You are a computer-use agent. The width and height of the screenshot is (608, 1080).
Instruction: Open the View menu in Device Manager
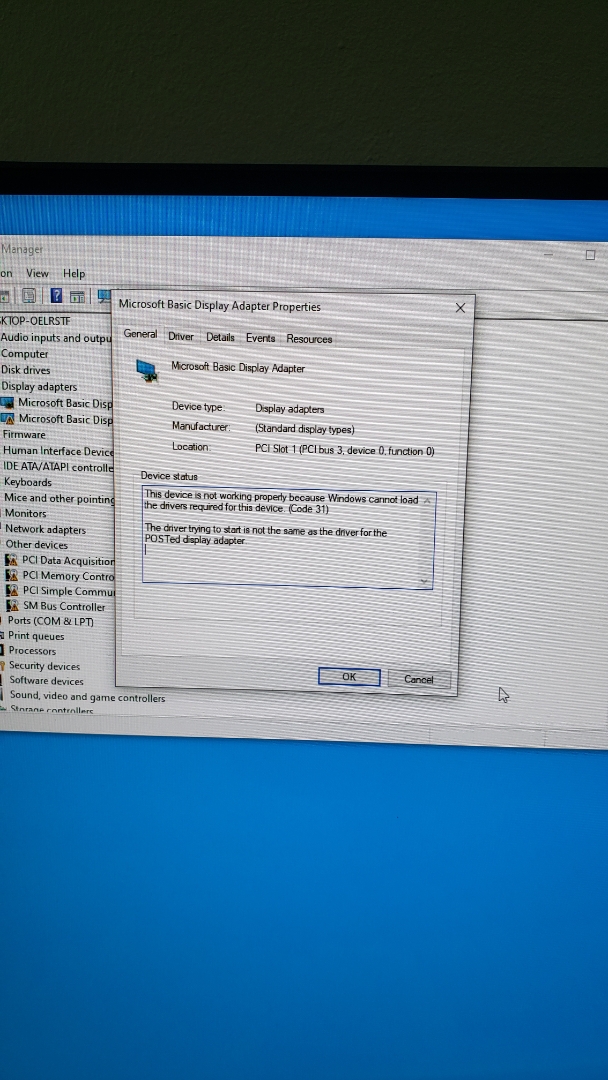click(38, 273)
